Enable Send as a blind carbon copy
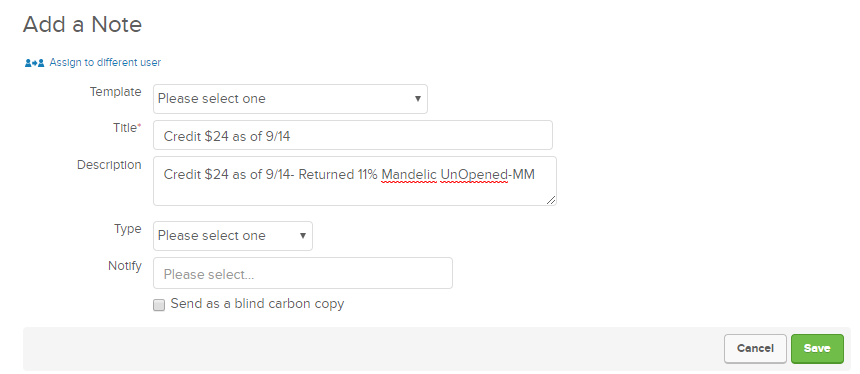 tap(159, 305)
